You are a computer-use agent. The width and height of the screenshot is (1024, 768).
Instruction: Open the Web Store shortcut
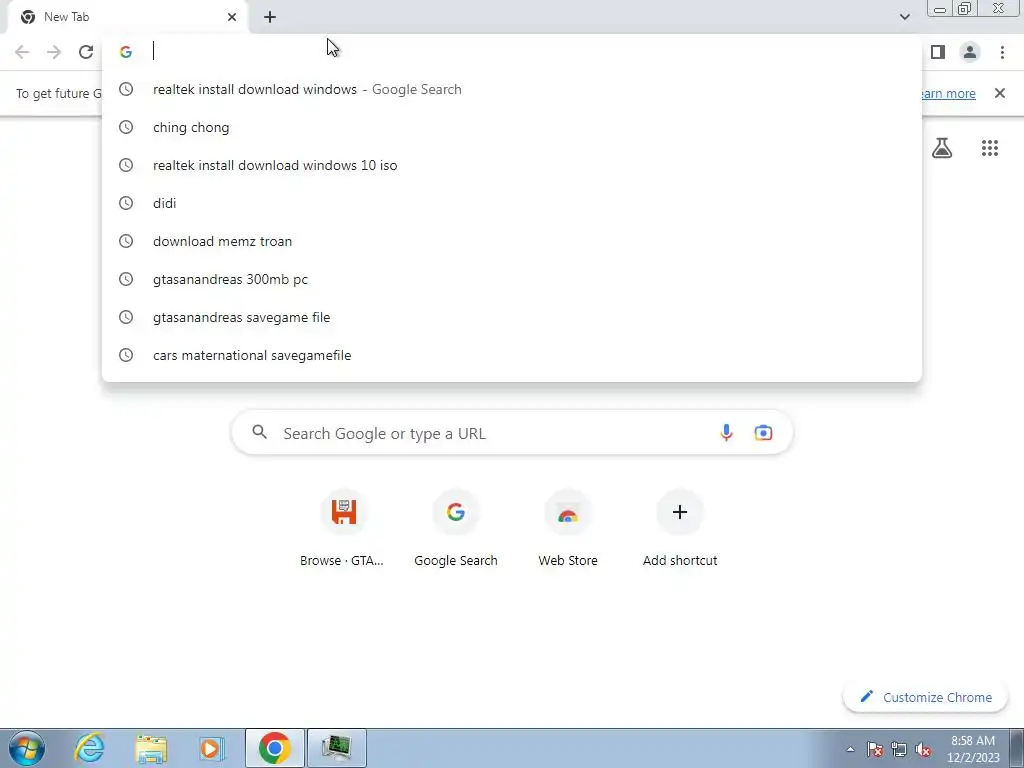click(568, 528)
